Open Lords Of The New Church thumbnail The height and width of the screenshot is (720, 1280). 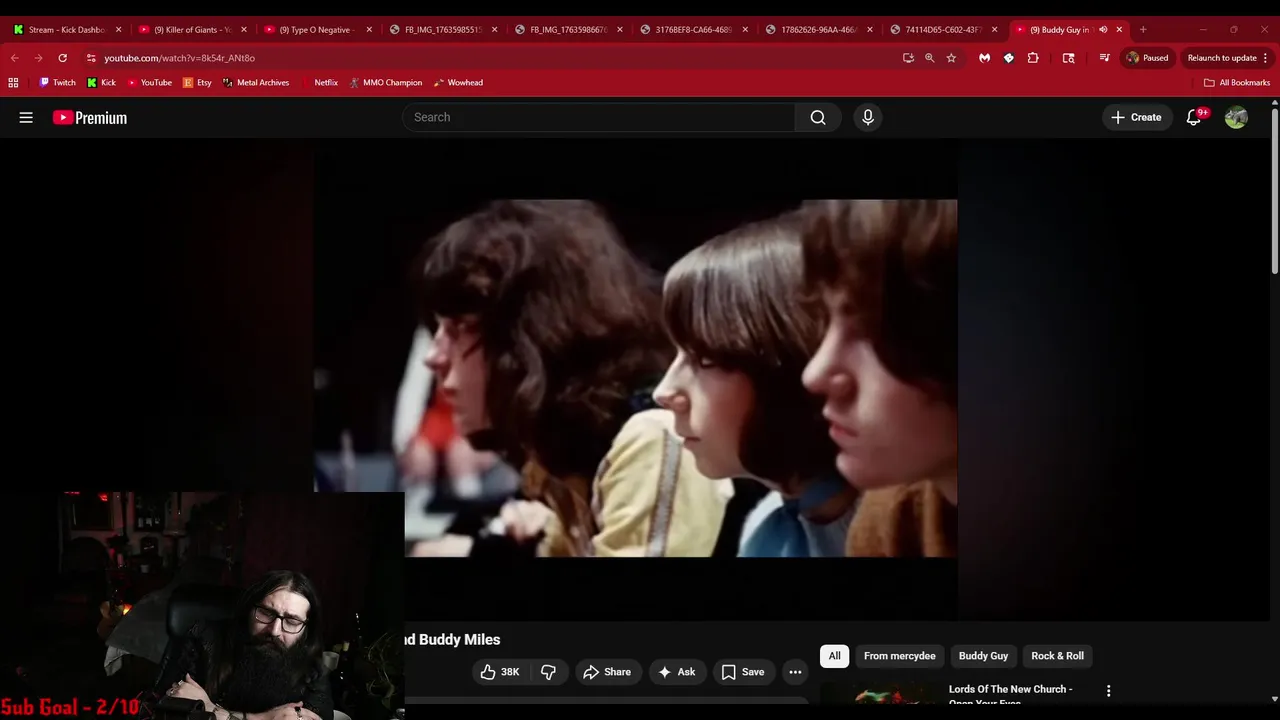click(881, 693)
